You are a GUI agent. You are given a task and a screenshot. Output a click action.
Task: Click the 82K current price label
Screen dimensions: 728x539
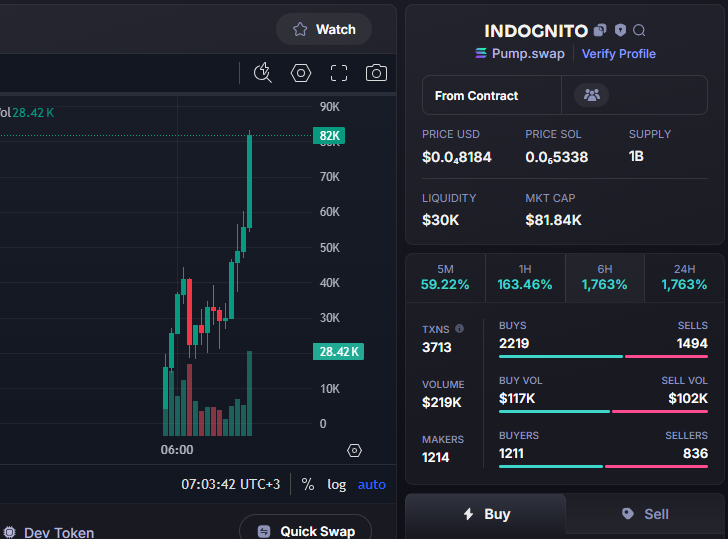pos(329,136)
